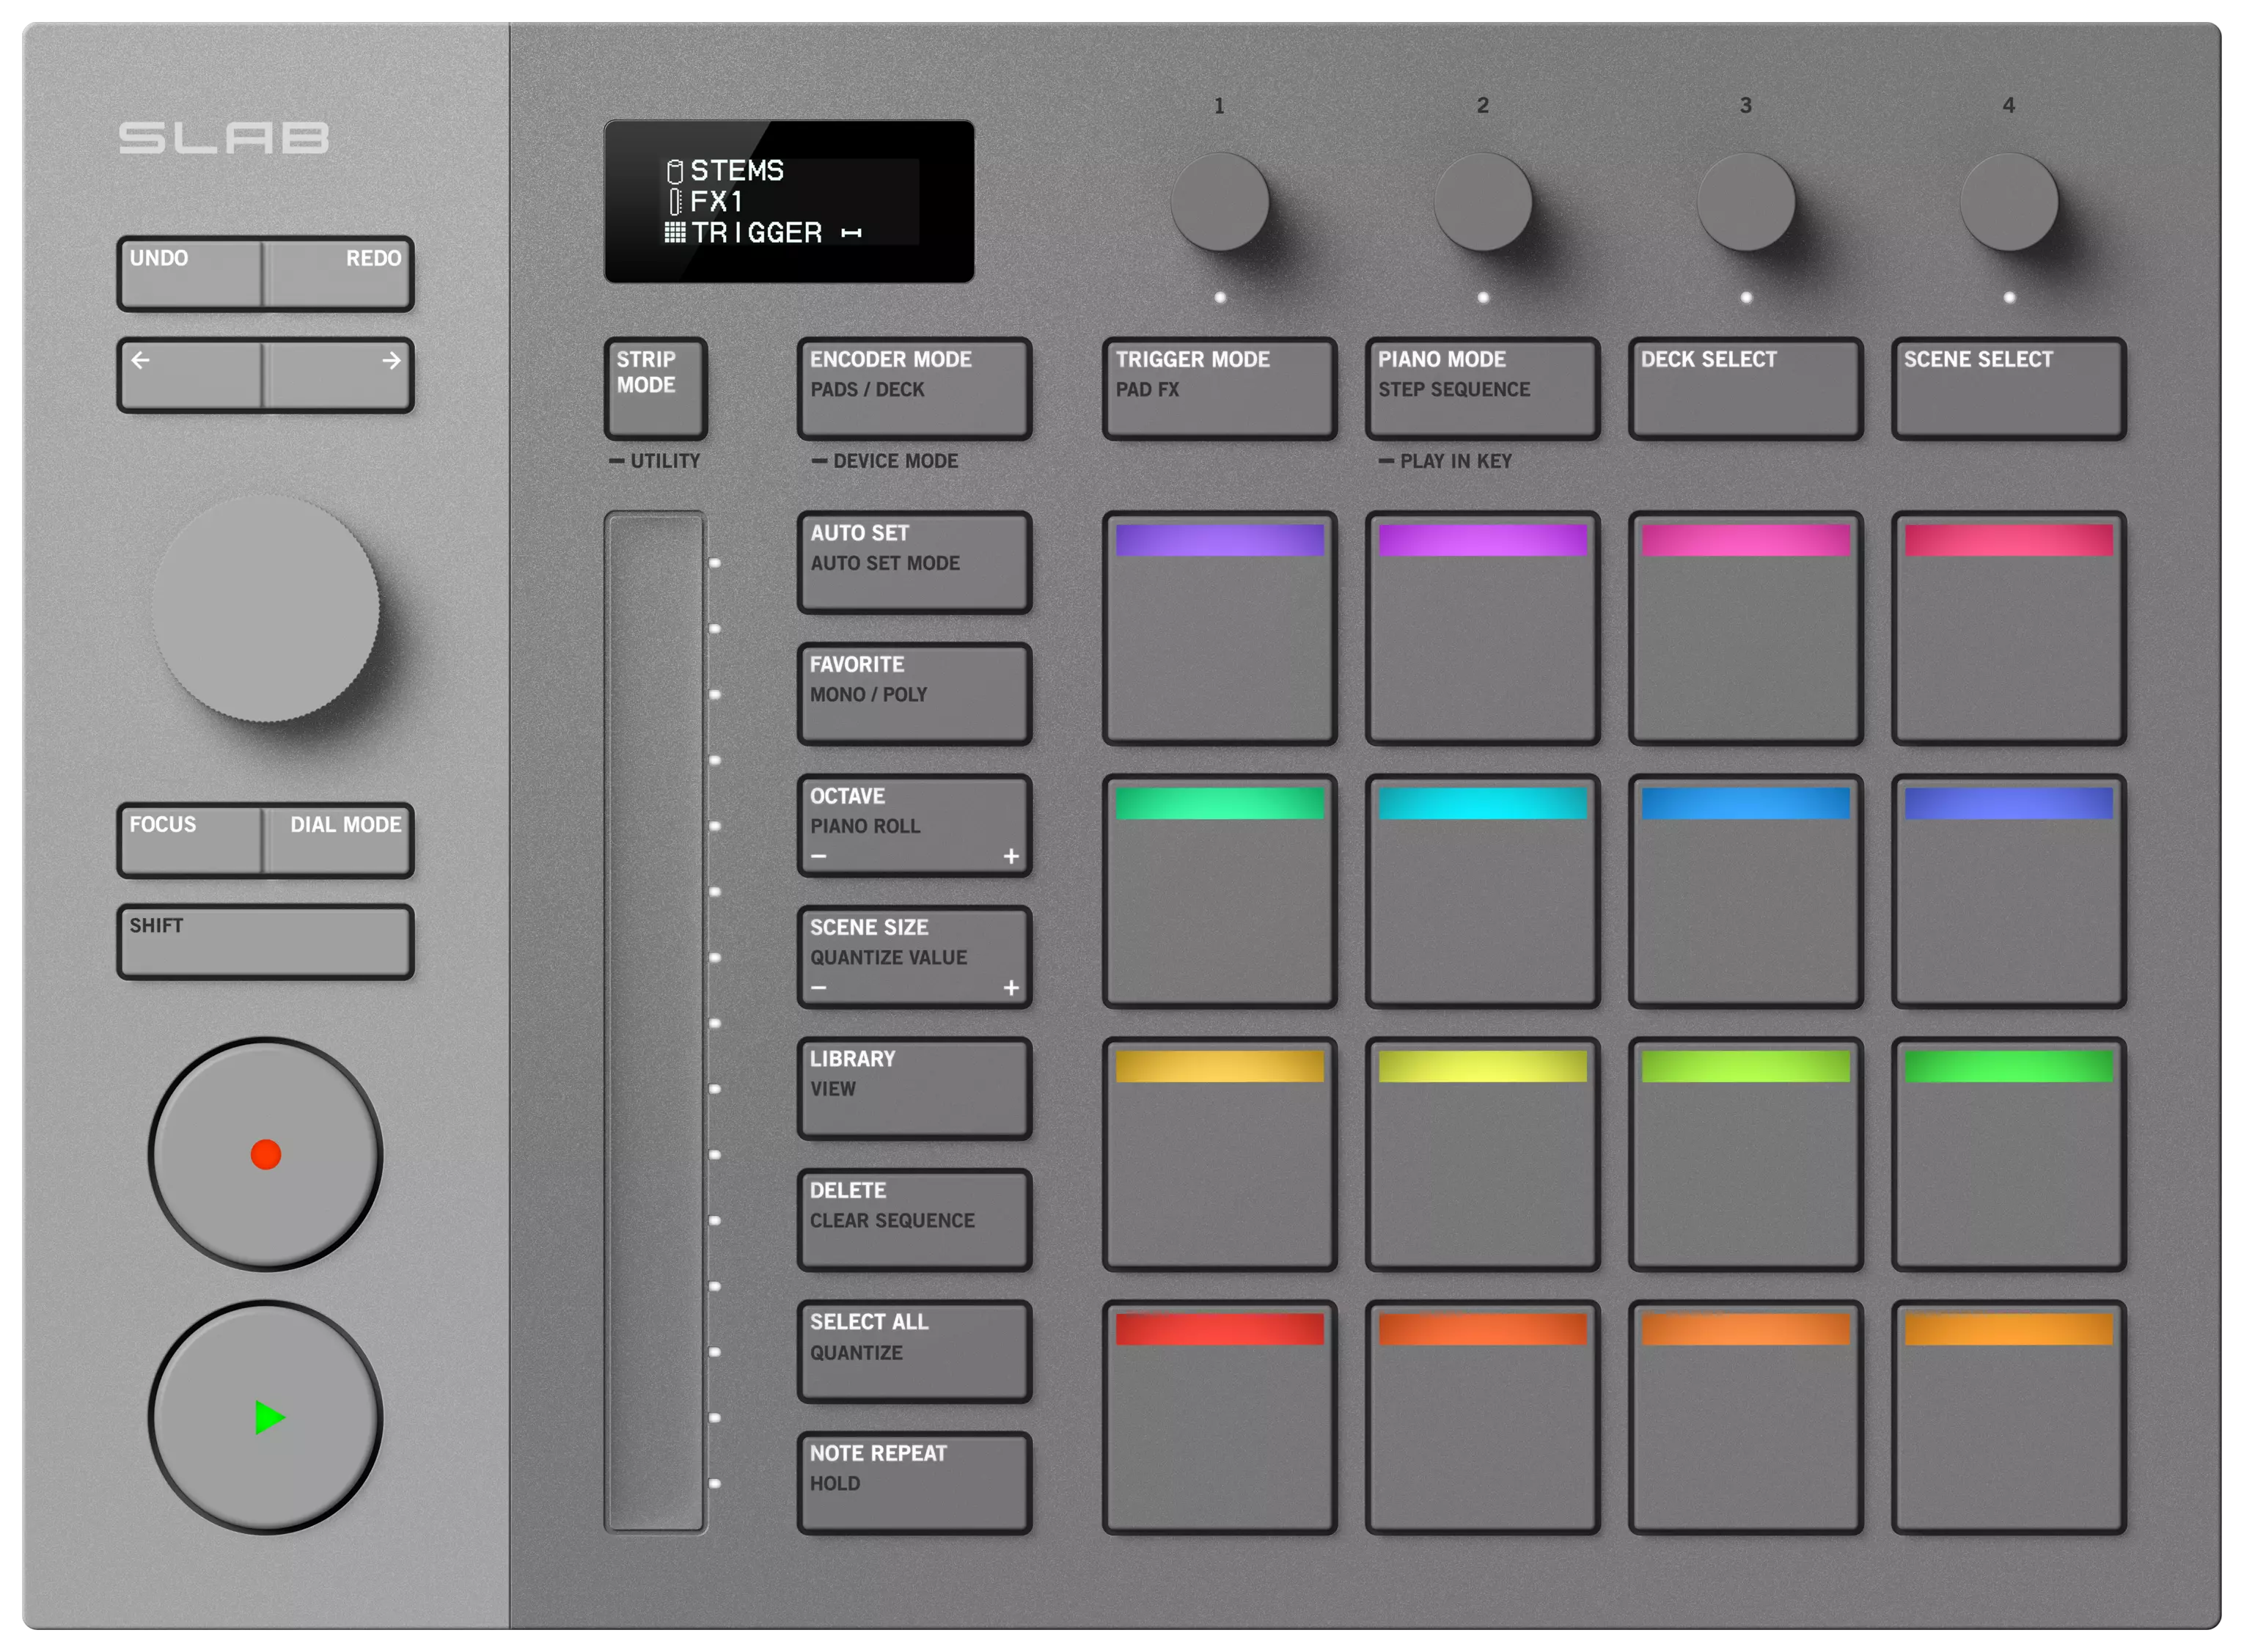Tap the lime-green pad

coord(1745,1154)
